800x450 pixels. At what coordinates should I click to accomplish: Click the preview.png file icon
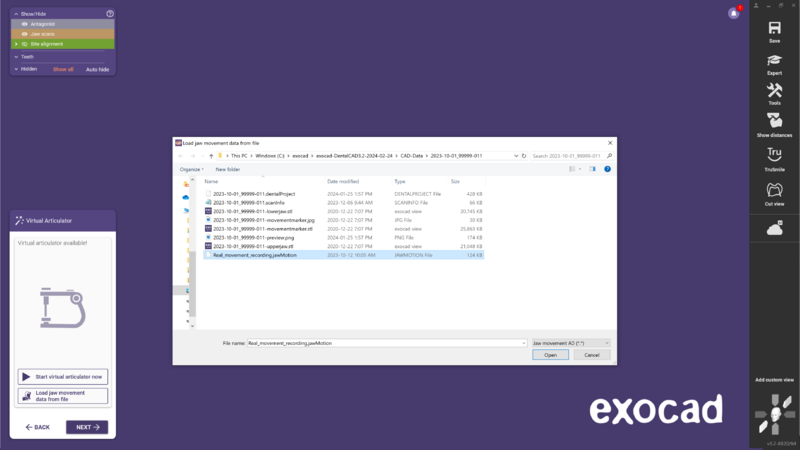point(208,237)
